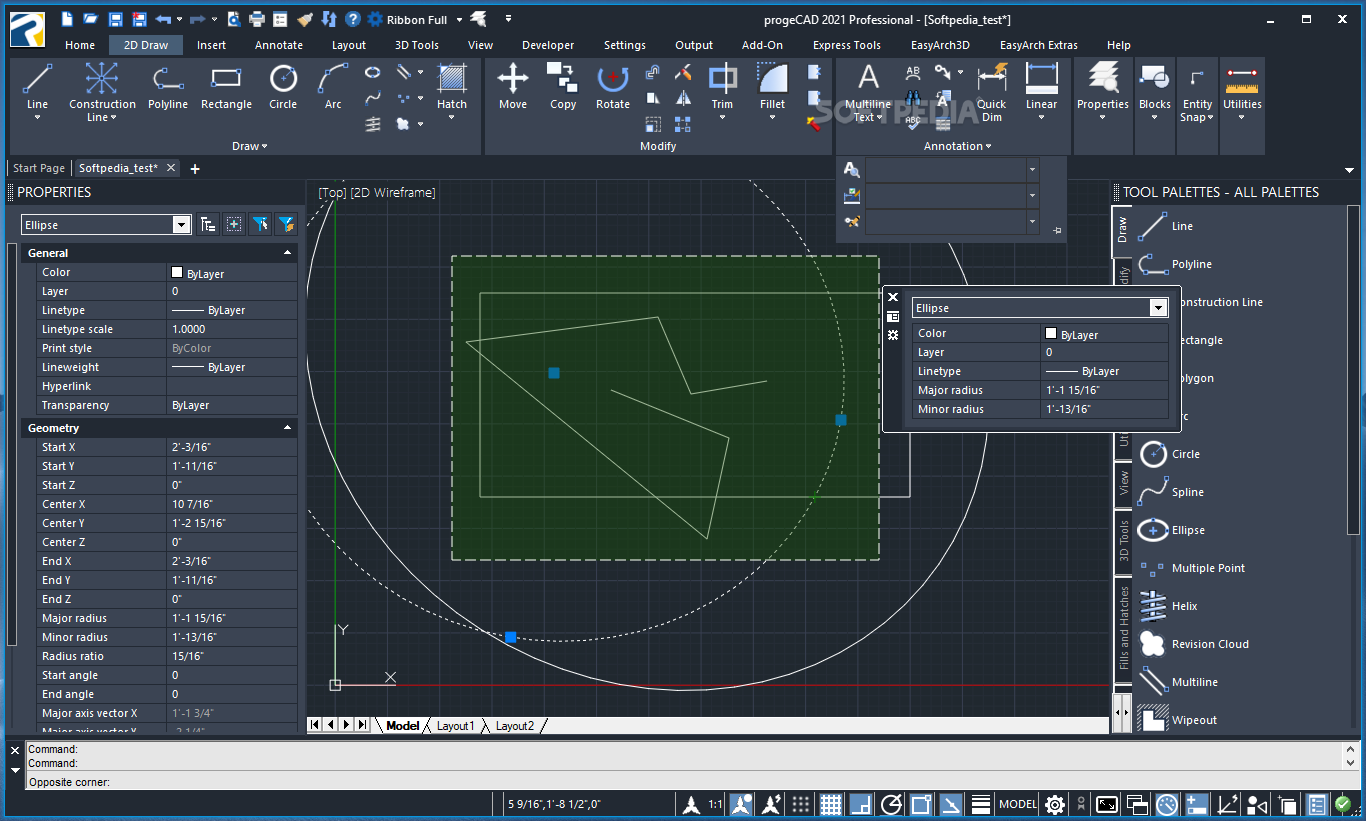
Task: Activate the Rotate tool
Action: pos(613,86)
